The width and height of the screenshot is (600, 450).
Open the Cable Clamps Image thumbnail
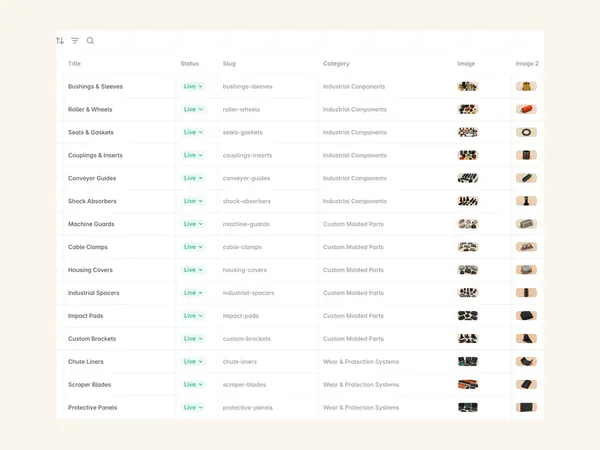468,247
